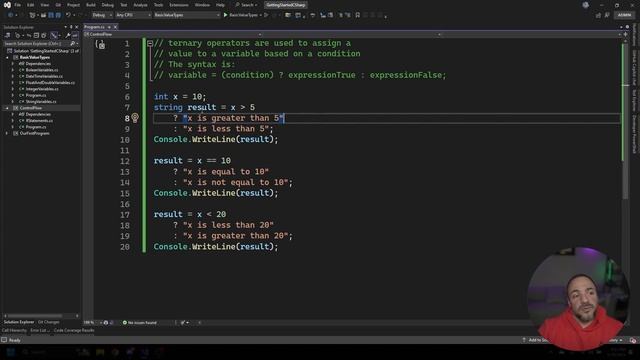Open the Any CPU platform dropdown
This screenshot has height=360, width=640.
point(133,15)
